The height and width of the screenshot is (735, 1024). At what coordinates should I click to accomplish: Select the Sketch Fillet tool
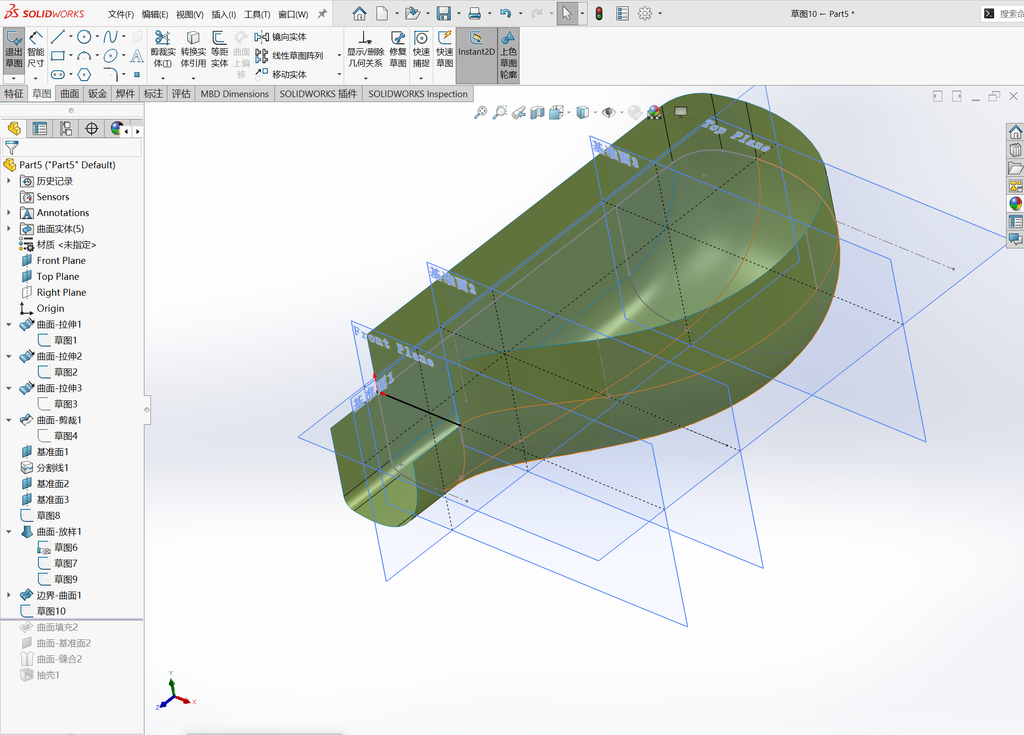point(110,74)
